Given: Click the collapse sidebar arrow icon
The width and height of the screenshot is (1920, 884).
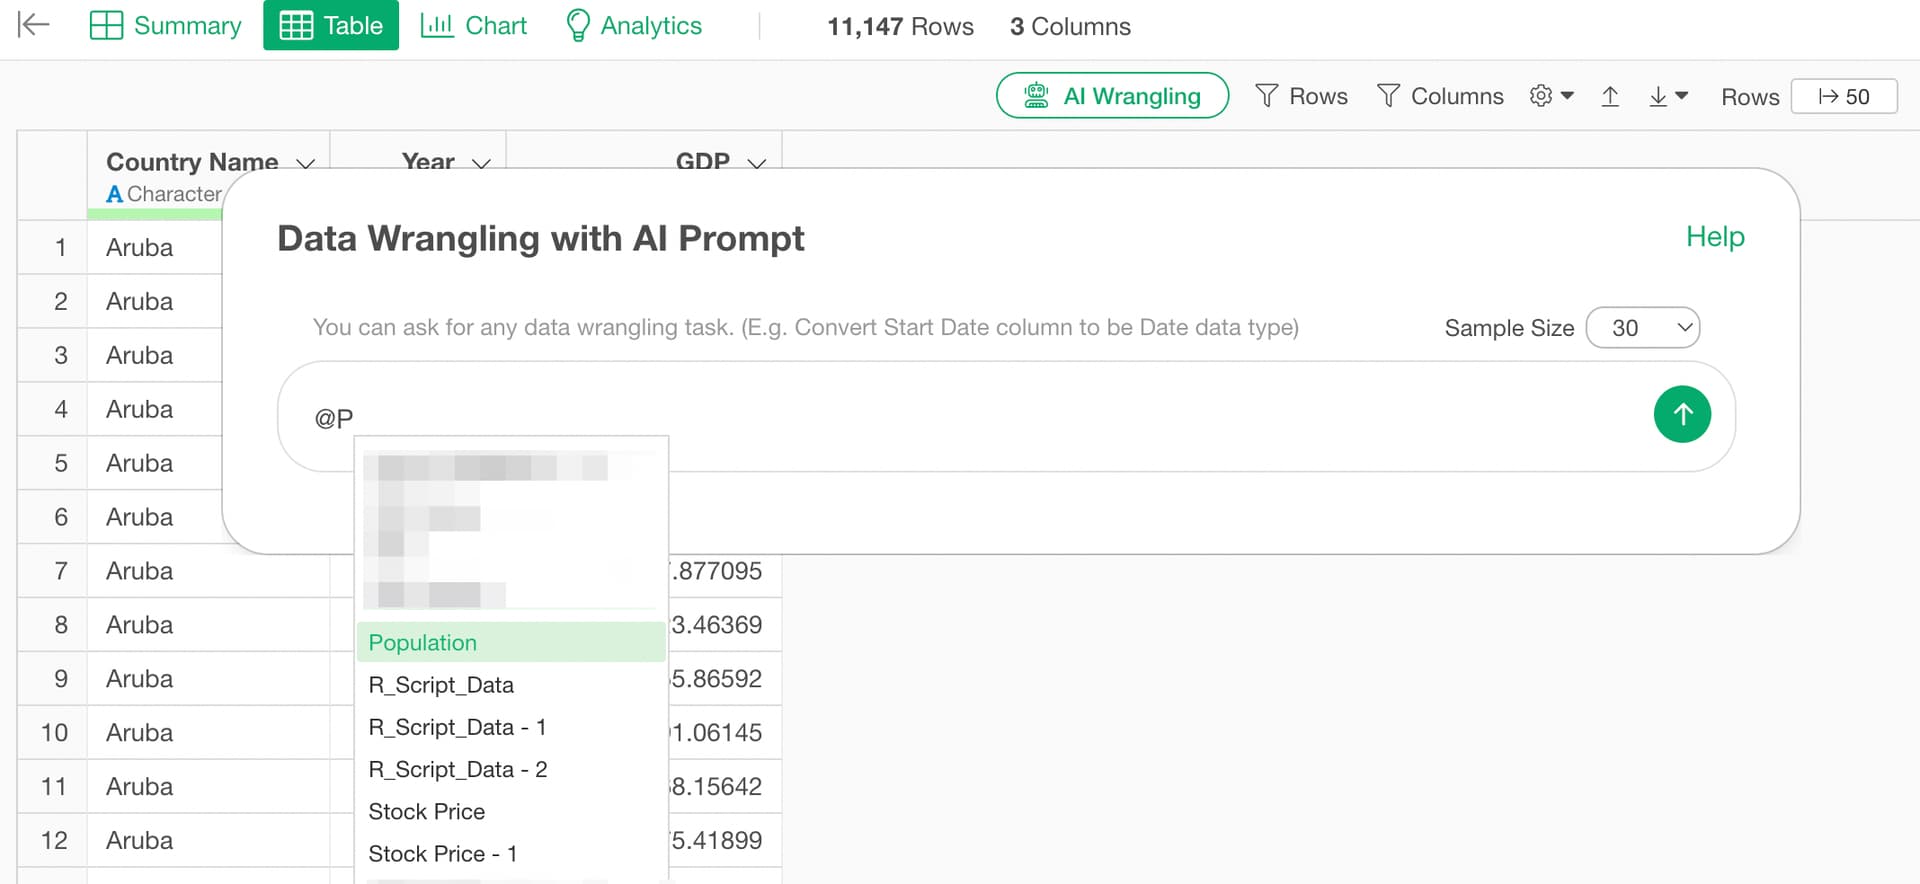Looking at the screenshot, I should (x=34, y=25).
